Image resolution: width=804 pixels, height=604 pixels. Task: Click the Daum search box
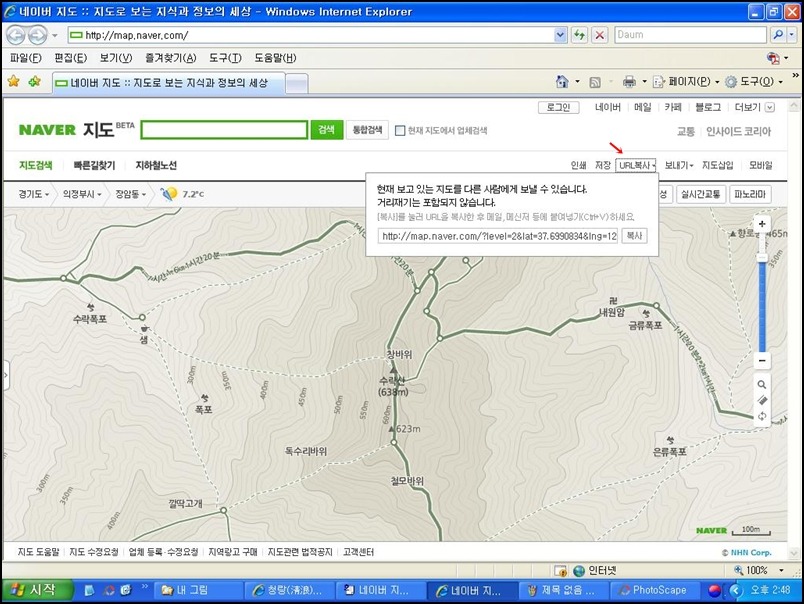[691, 35]
